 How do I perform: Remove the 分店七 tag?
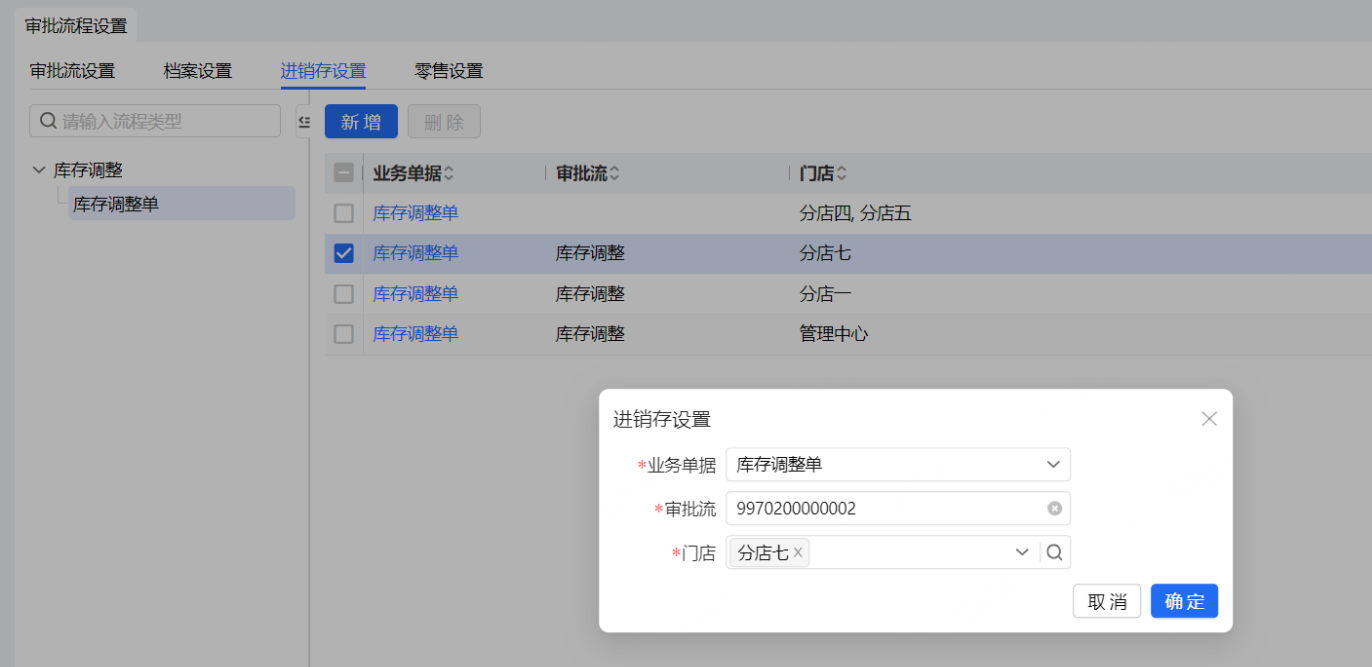pos(798,553)
